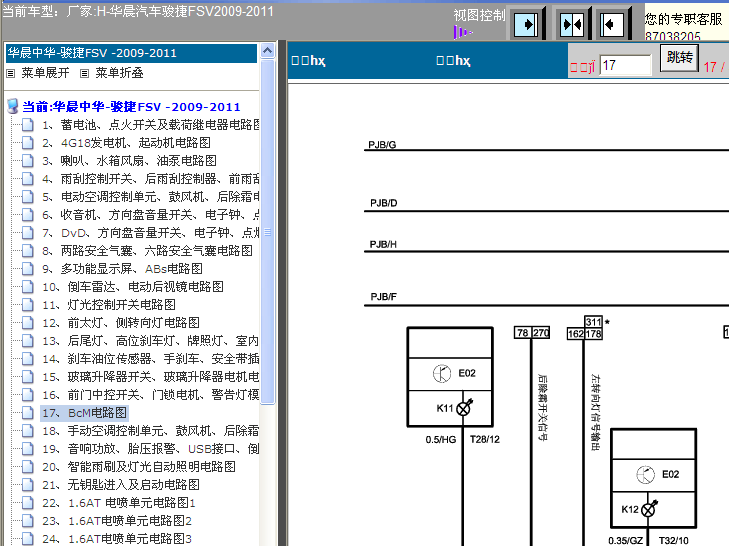Click connector box labeled 78
729x546 pixels.
tap(523, 333)
